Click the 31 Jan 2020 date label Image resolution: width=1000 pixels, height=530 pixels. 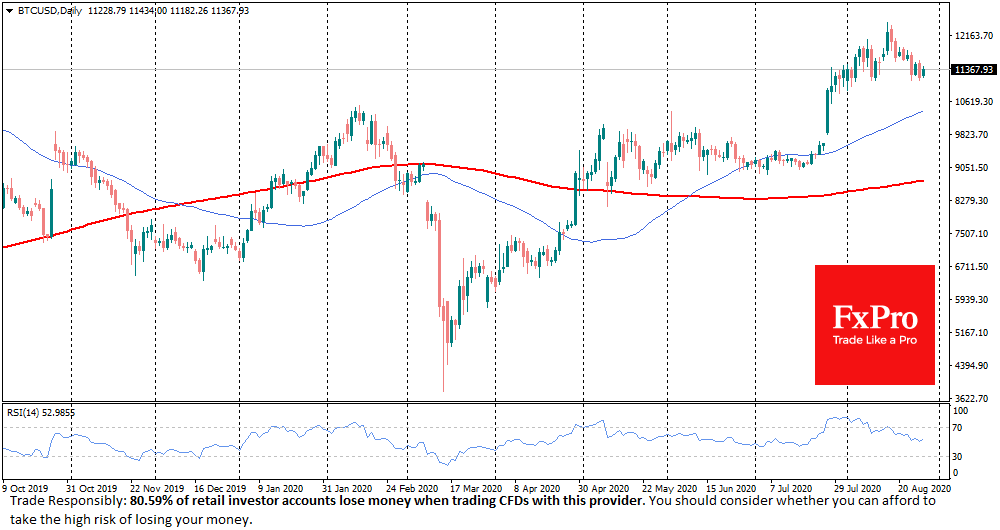tap(348, 488)
